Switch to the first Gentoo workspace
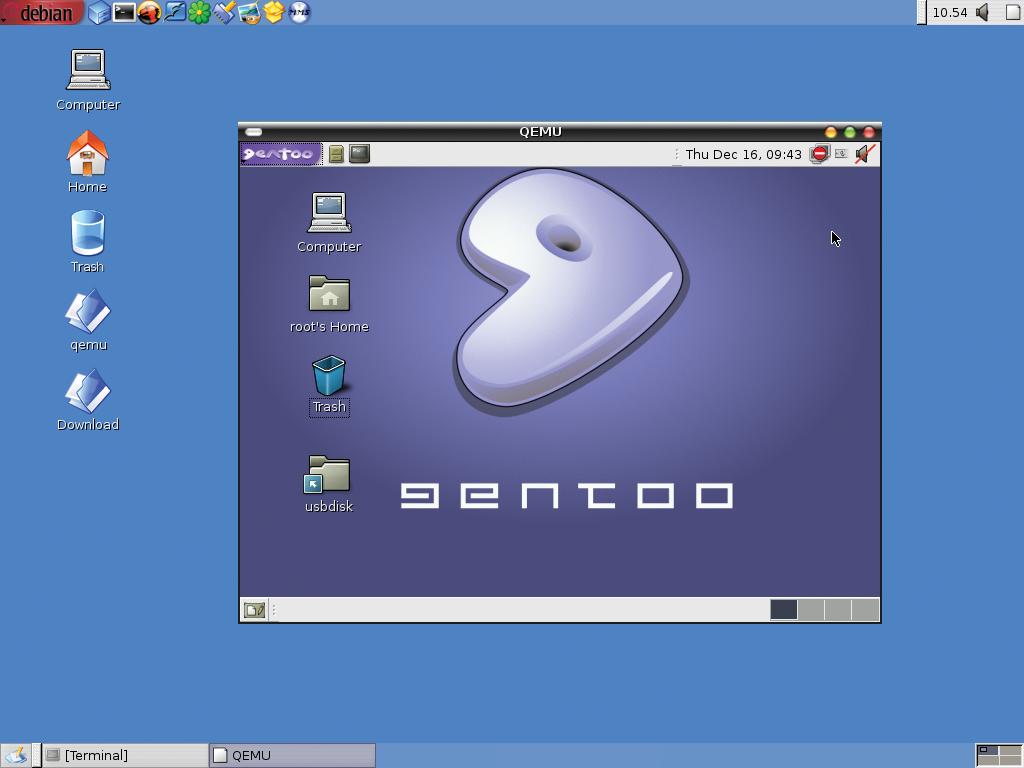The height and width of the screenshot is (768, 1024). 784,610
